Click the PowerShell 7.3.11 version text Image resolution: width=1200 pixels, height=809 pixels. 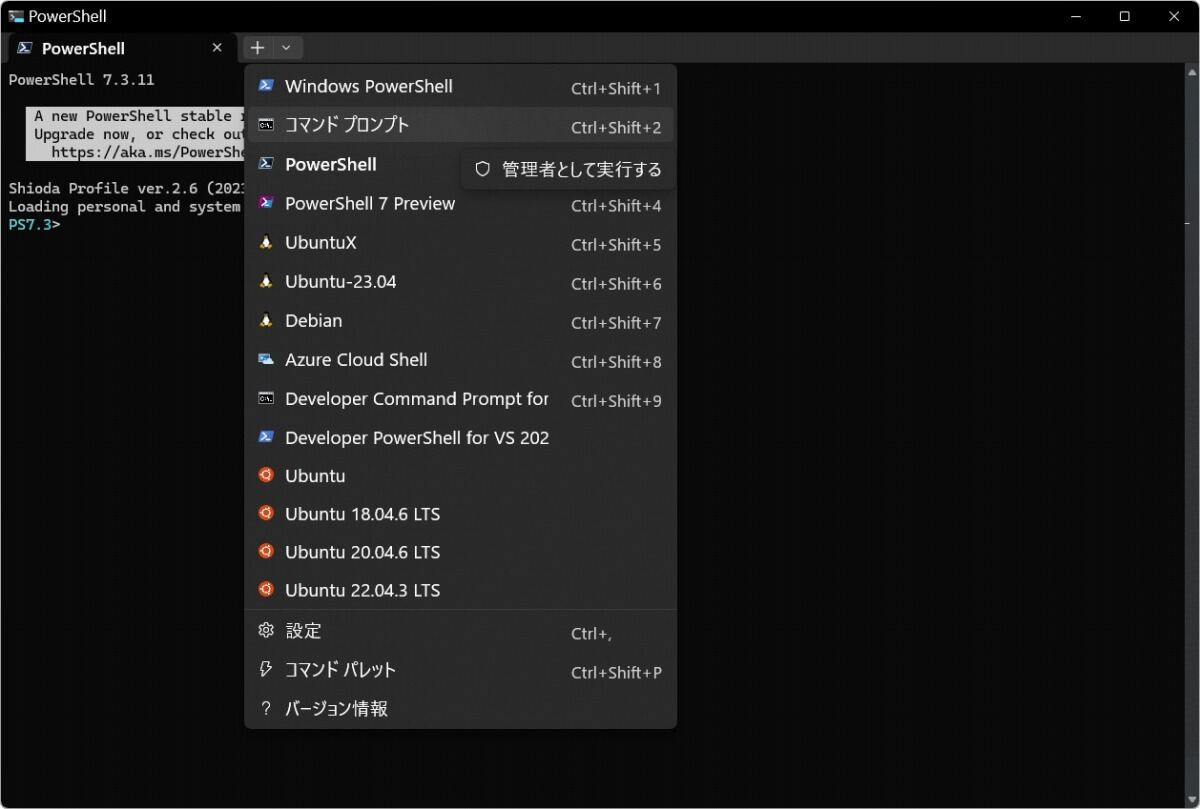(81, 80)
